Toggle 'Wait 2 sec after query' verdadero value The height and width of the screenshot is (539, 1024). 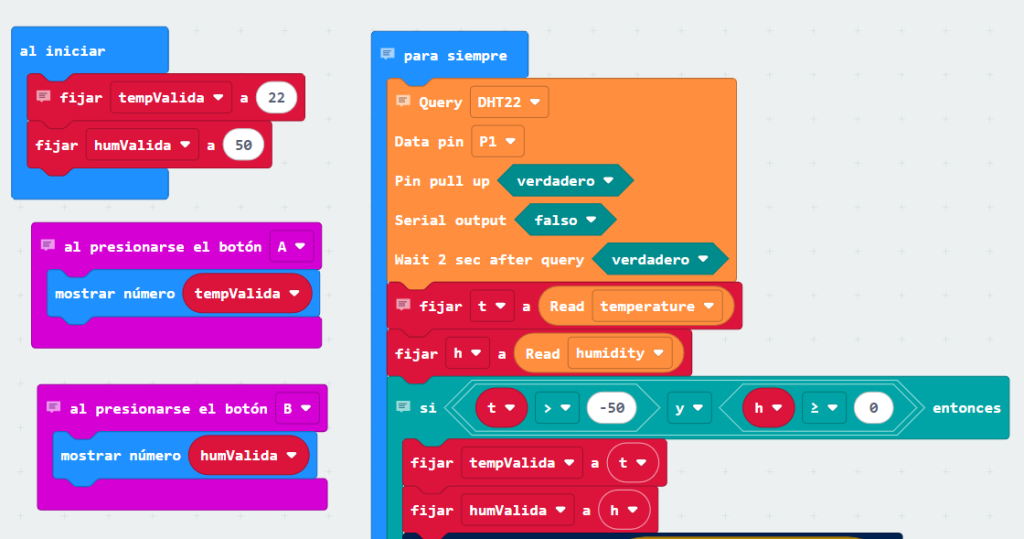point(660,259)
